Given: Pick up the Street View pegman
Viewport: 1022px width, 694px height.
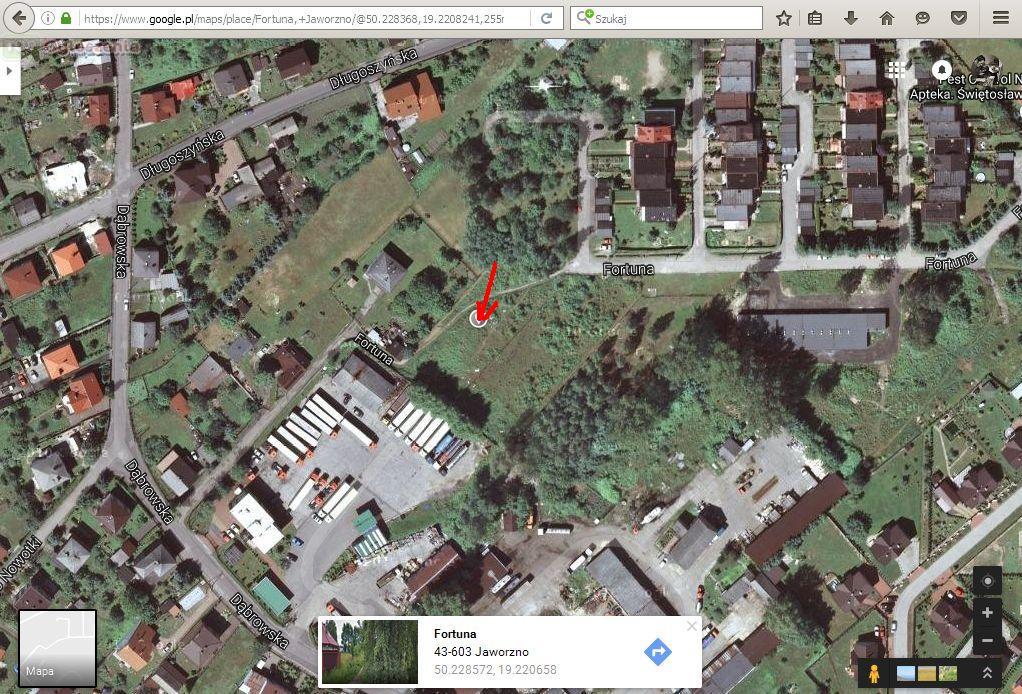Looking at the screenshot, I should (x=875, y=673).
